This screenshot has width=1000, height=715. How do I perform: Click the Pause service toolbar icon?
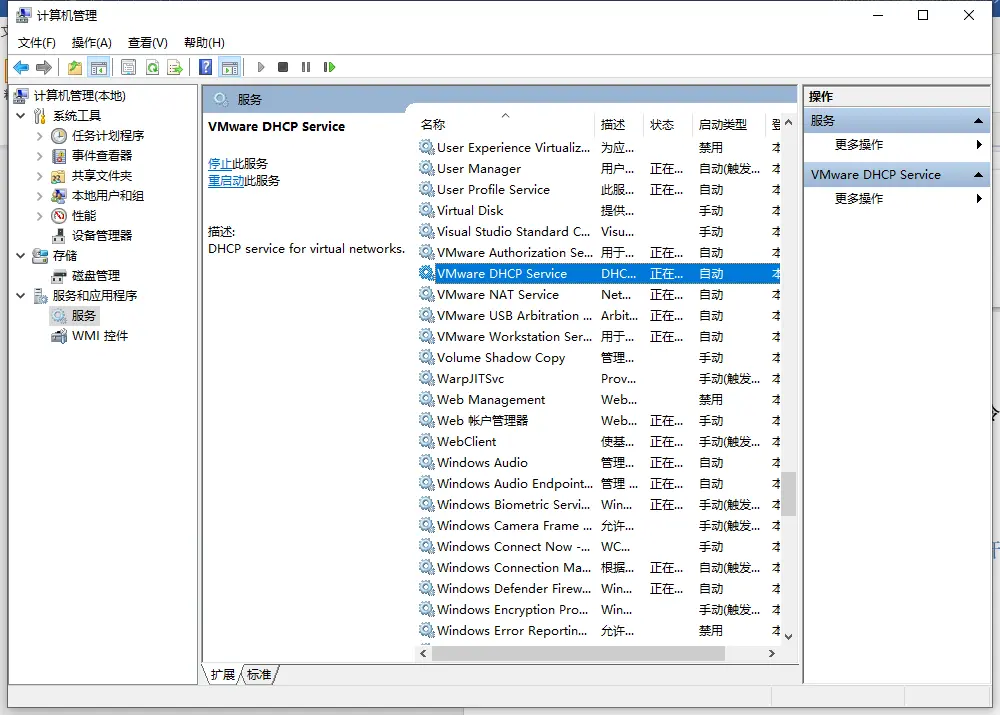(306, 67)
